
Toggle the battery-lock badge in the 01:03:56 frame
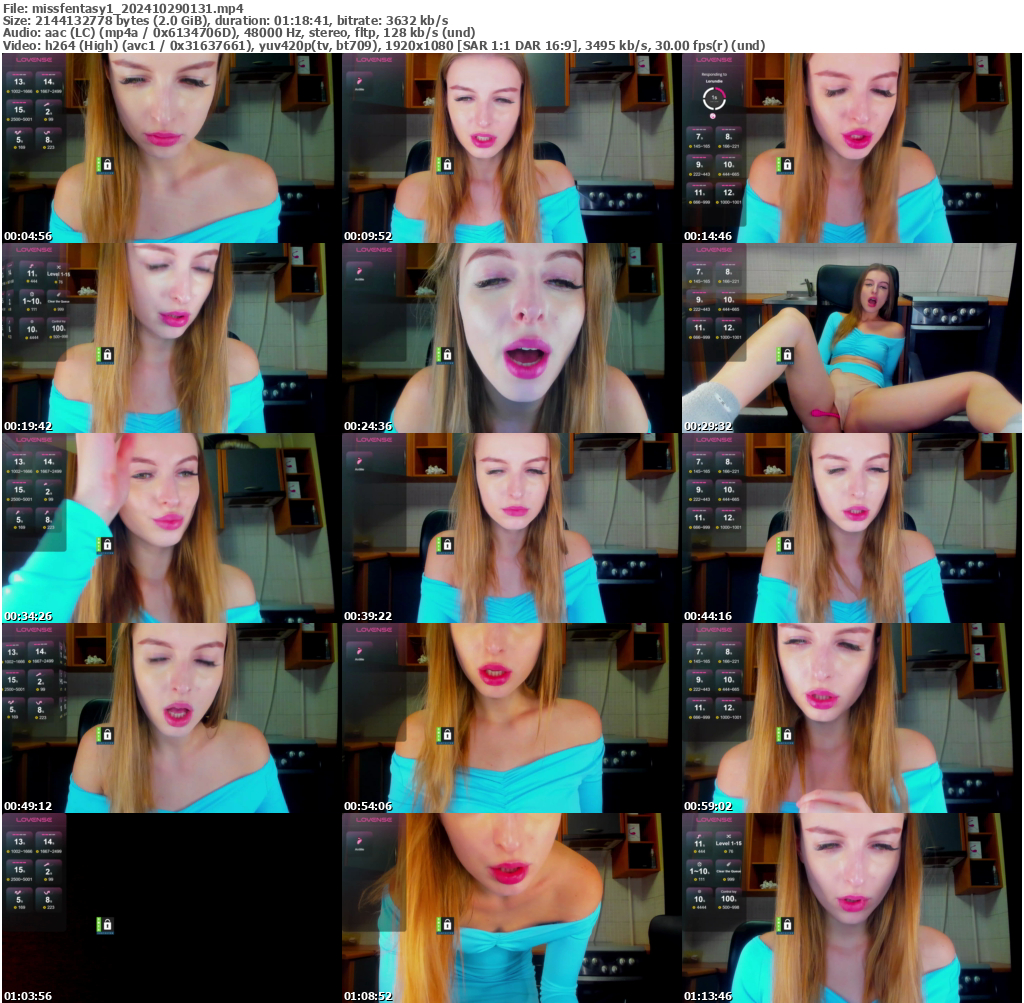[x=106, y=926]
